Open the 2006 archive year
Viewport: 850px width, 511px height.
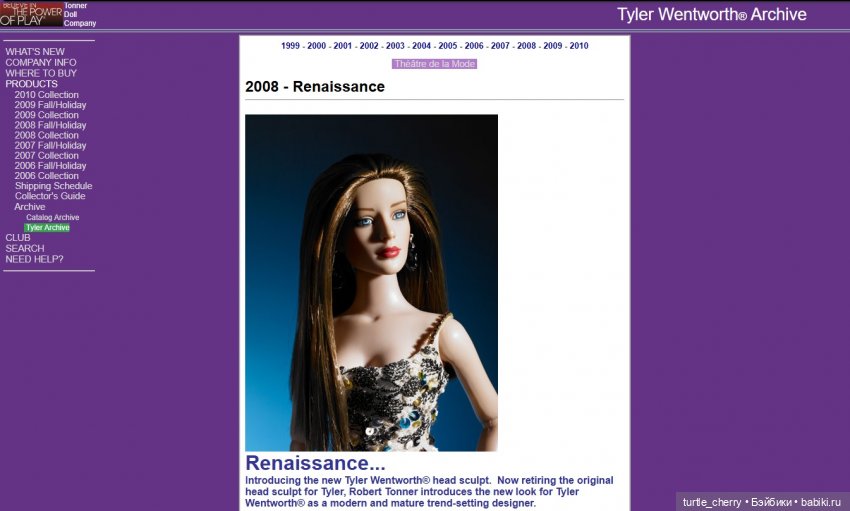pyautogui.click(x=474, y=46)
